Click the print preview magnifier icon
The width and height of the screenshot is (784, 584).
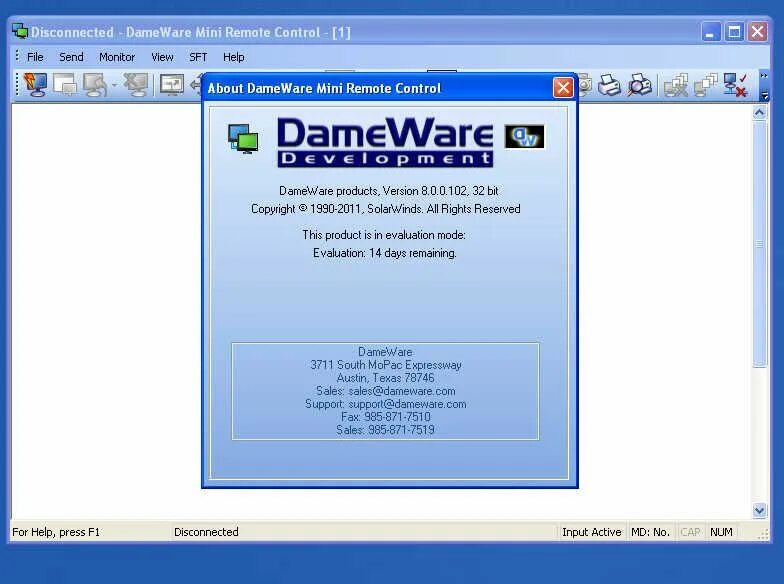click(x=640, y=84)
